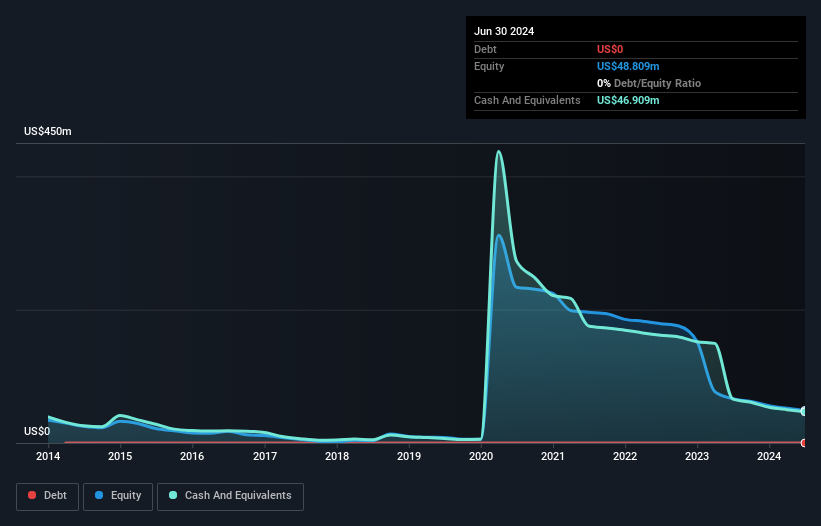
Task: Click the US$0 y-axis label
Action: [x=37, y=431]
